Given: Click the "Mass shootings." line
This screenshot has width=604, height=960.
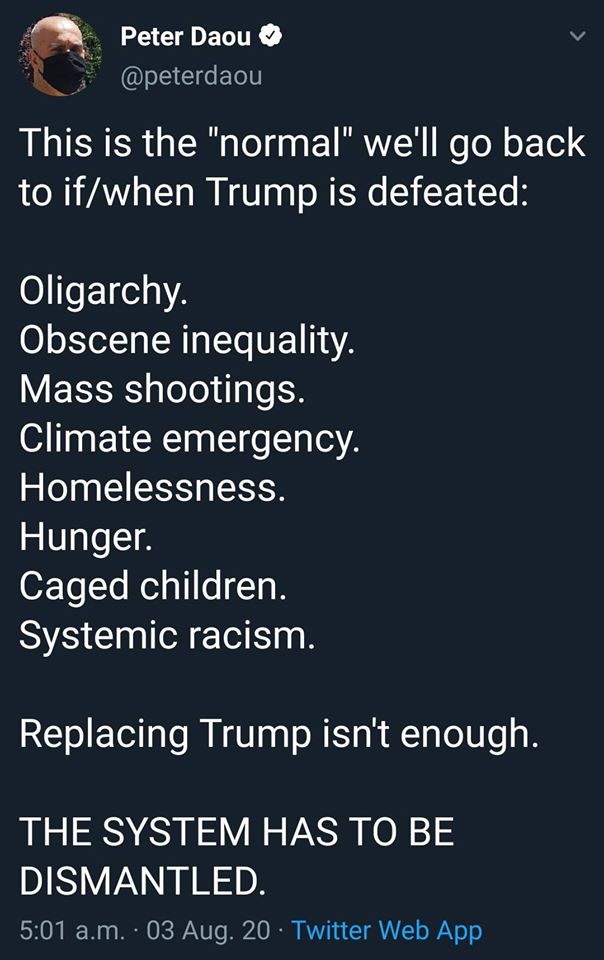Looking at the screenshot, I should click(161, 389).
